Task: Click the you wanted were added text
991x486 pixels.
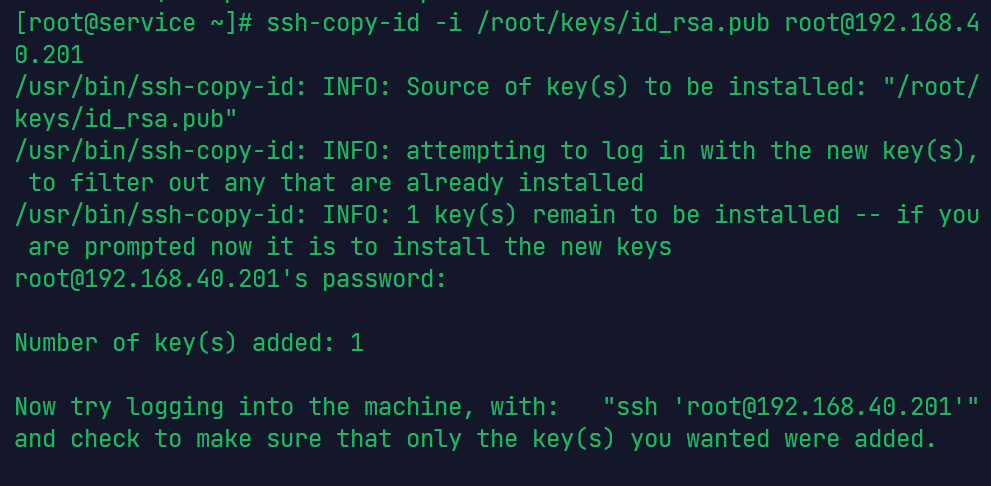Action: click(784, 439)
